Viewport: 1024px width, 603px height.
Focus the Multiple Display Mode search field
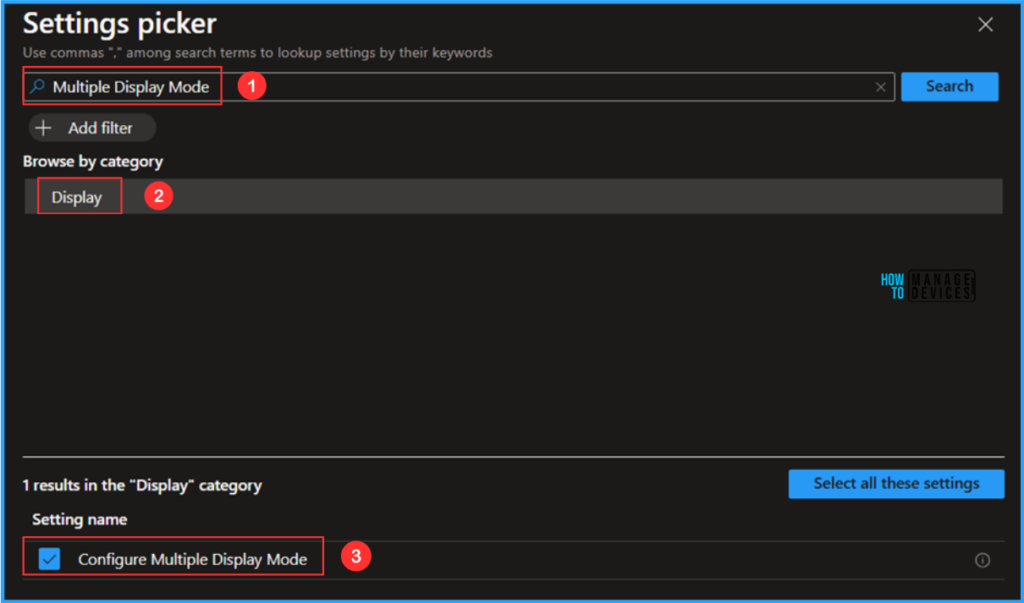tap(458, 87)
